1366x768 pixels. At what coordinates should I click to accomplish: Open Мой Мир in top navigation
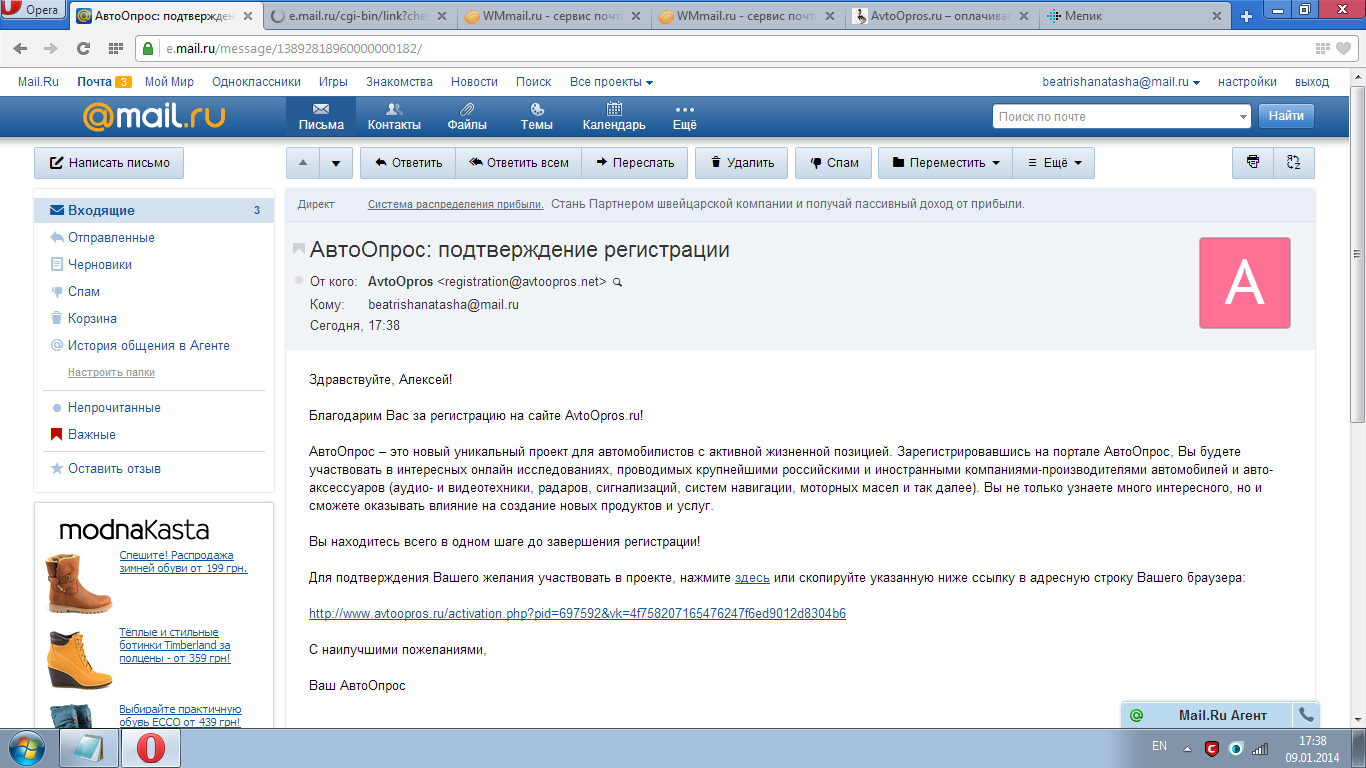point(169,82)
